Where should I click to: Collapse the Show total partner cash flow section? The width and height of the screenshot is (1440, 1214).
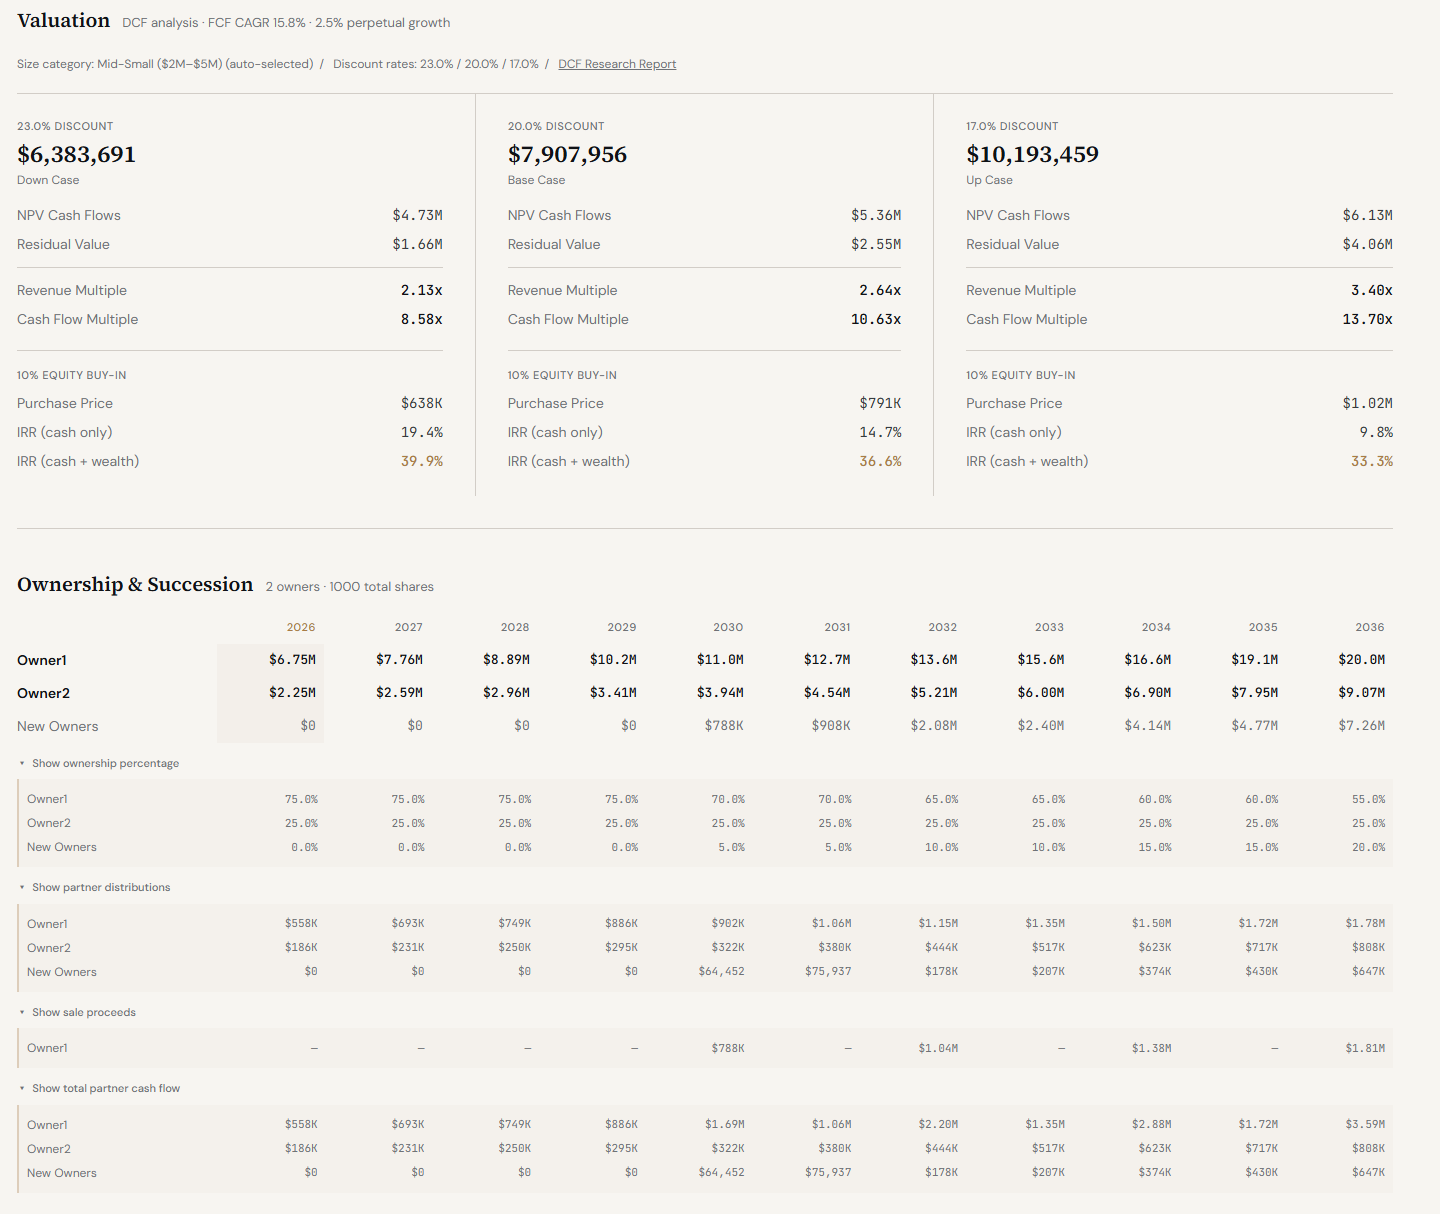[100, 1088]
